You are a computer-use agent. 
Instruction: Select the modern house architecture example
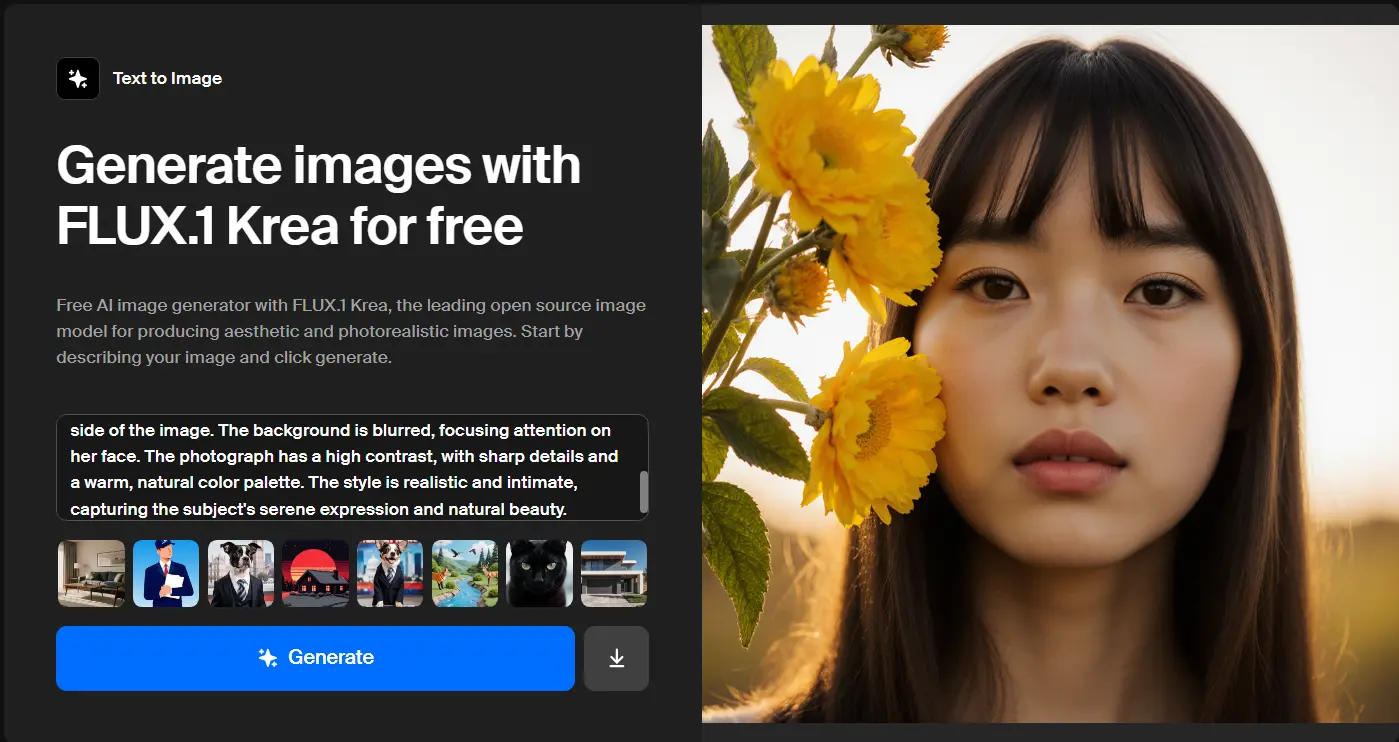point(614,573)
